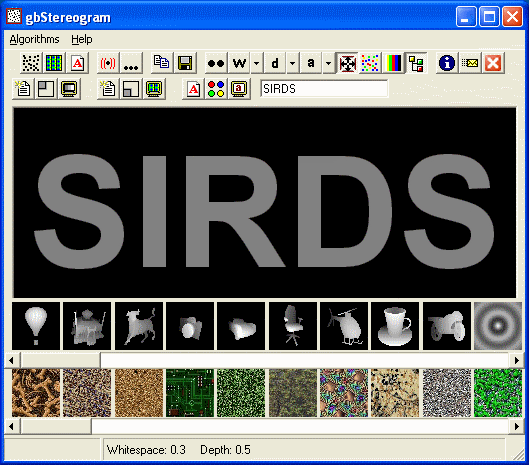Viewport: 529px width, 465px height.
Task: Click the depth map thumbnails scrollbar right arrow
Action: pyautogui.click(x=517, y=360)
